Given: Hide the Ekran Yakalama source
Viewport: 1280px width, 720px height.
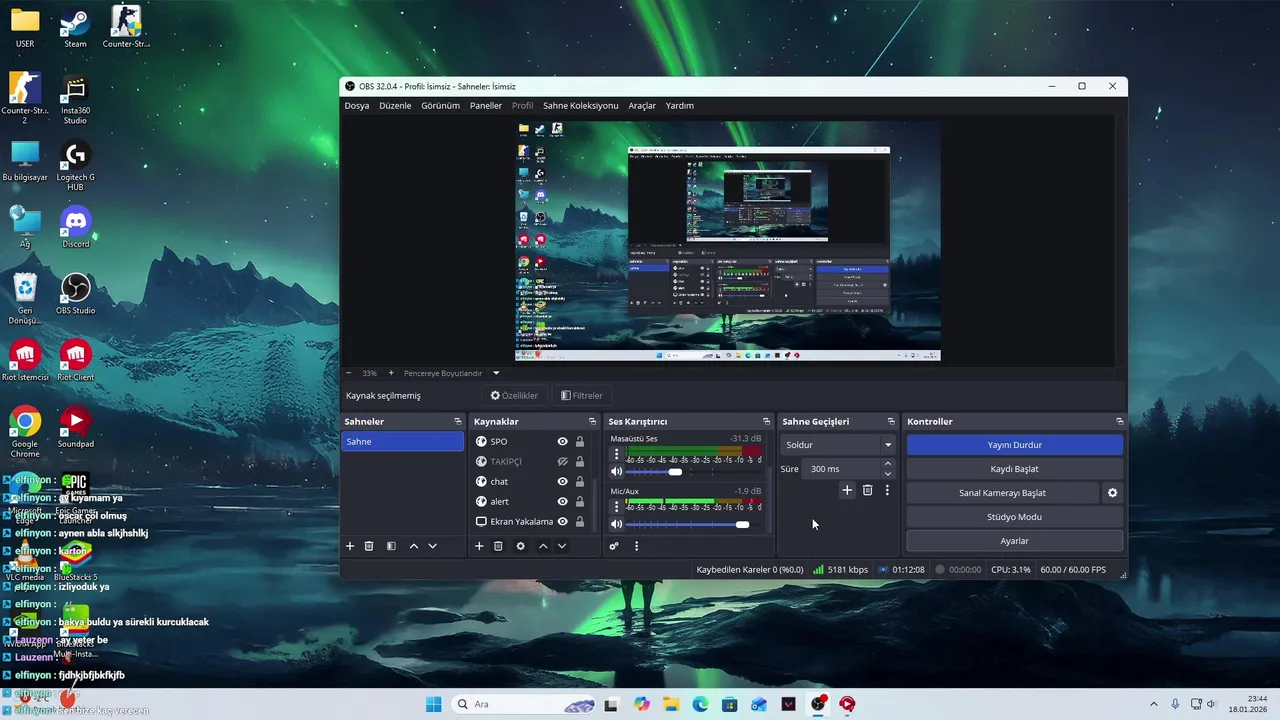Looking at the screenshot, I should (x=563, y=521).
